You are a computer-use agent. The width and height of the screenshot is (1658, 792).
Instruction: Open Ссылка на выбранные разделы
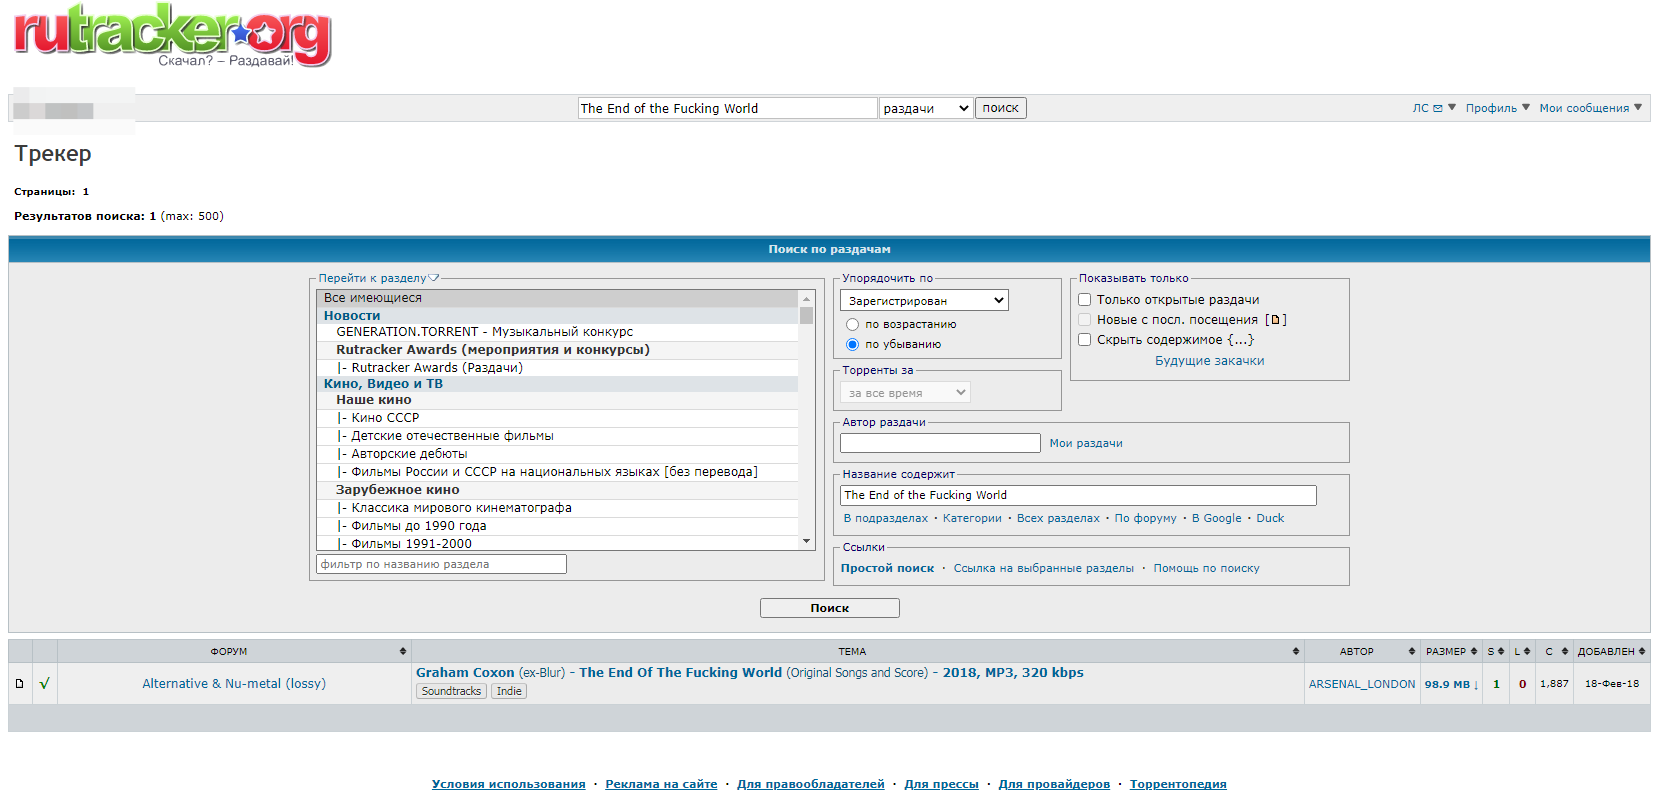(x=1043, y=568)
